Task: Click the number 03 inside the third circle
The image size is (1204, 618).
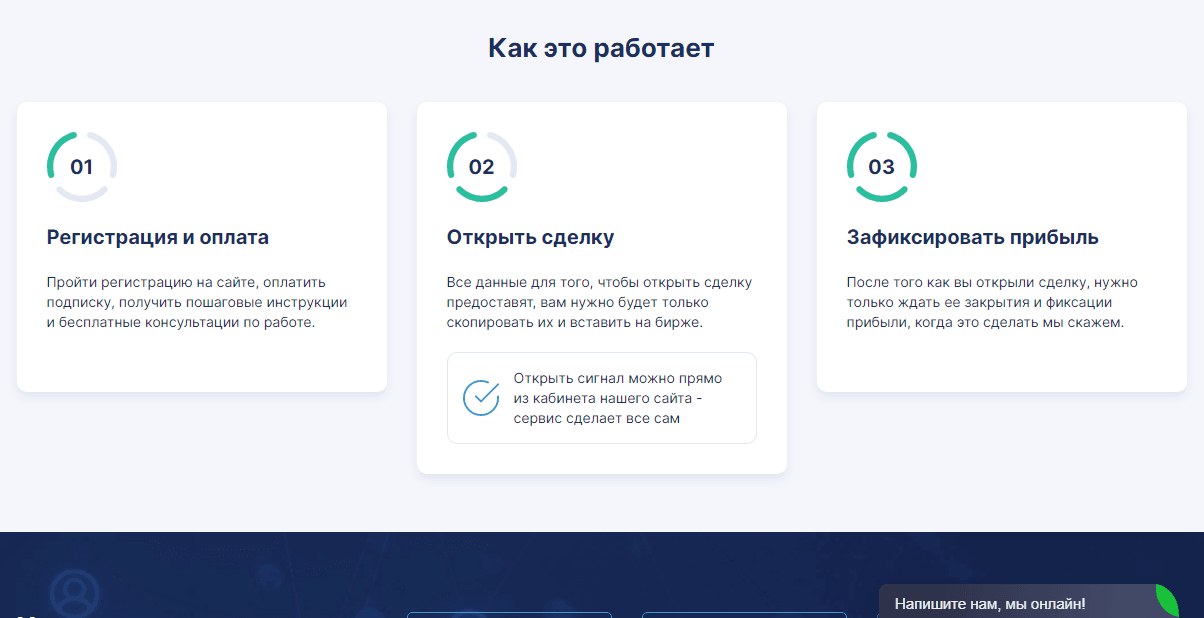Action: (x=882, y=167)
